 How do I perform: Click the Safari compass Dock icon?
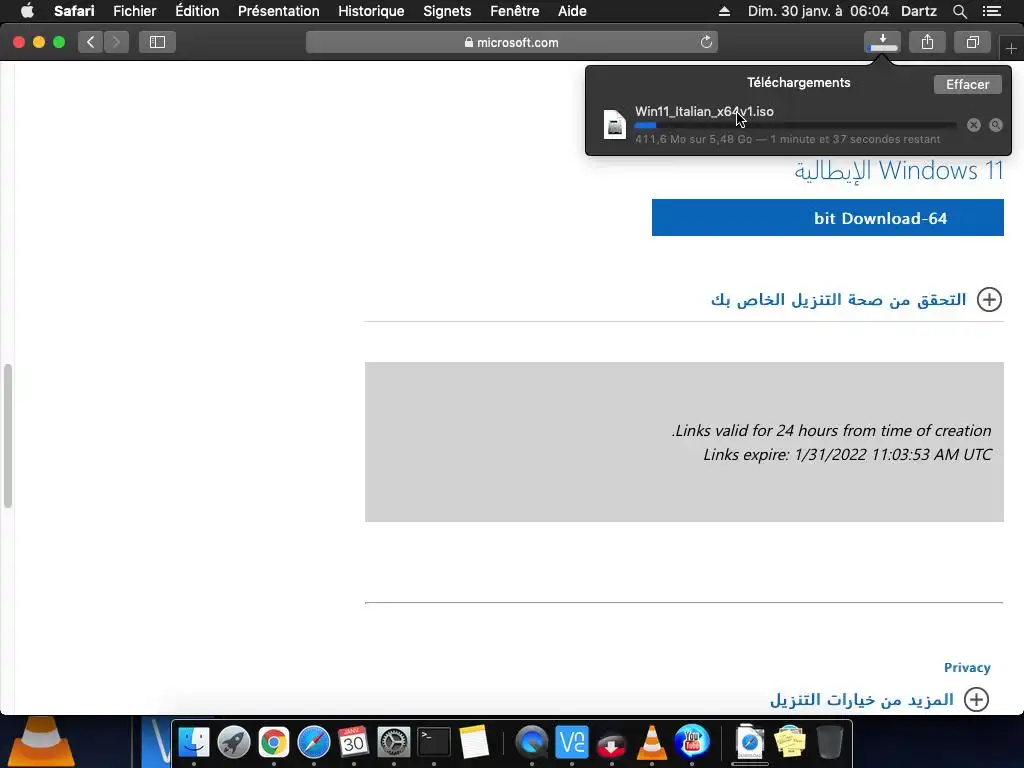point(313,743)
